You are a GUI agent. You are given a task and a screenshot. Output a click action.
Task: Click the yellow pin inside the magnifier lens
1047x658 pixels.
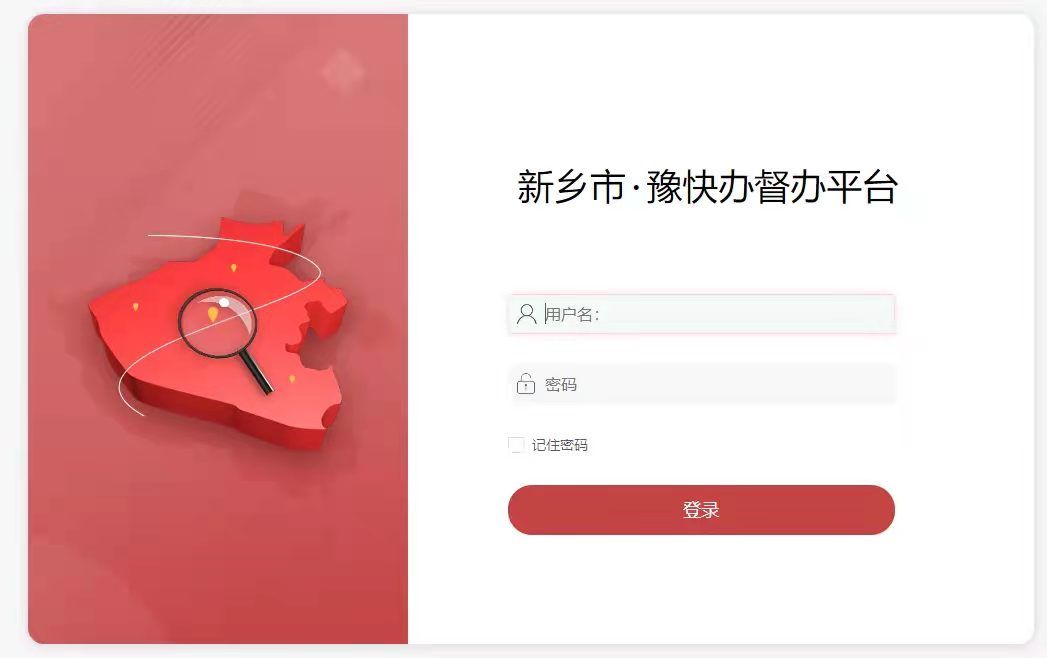pos(212,314)
